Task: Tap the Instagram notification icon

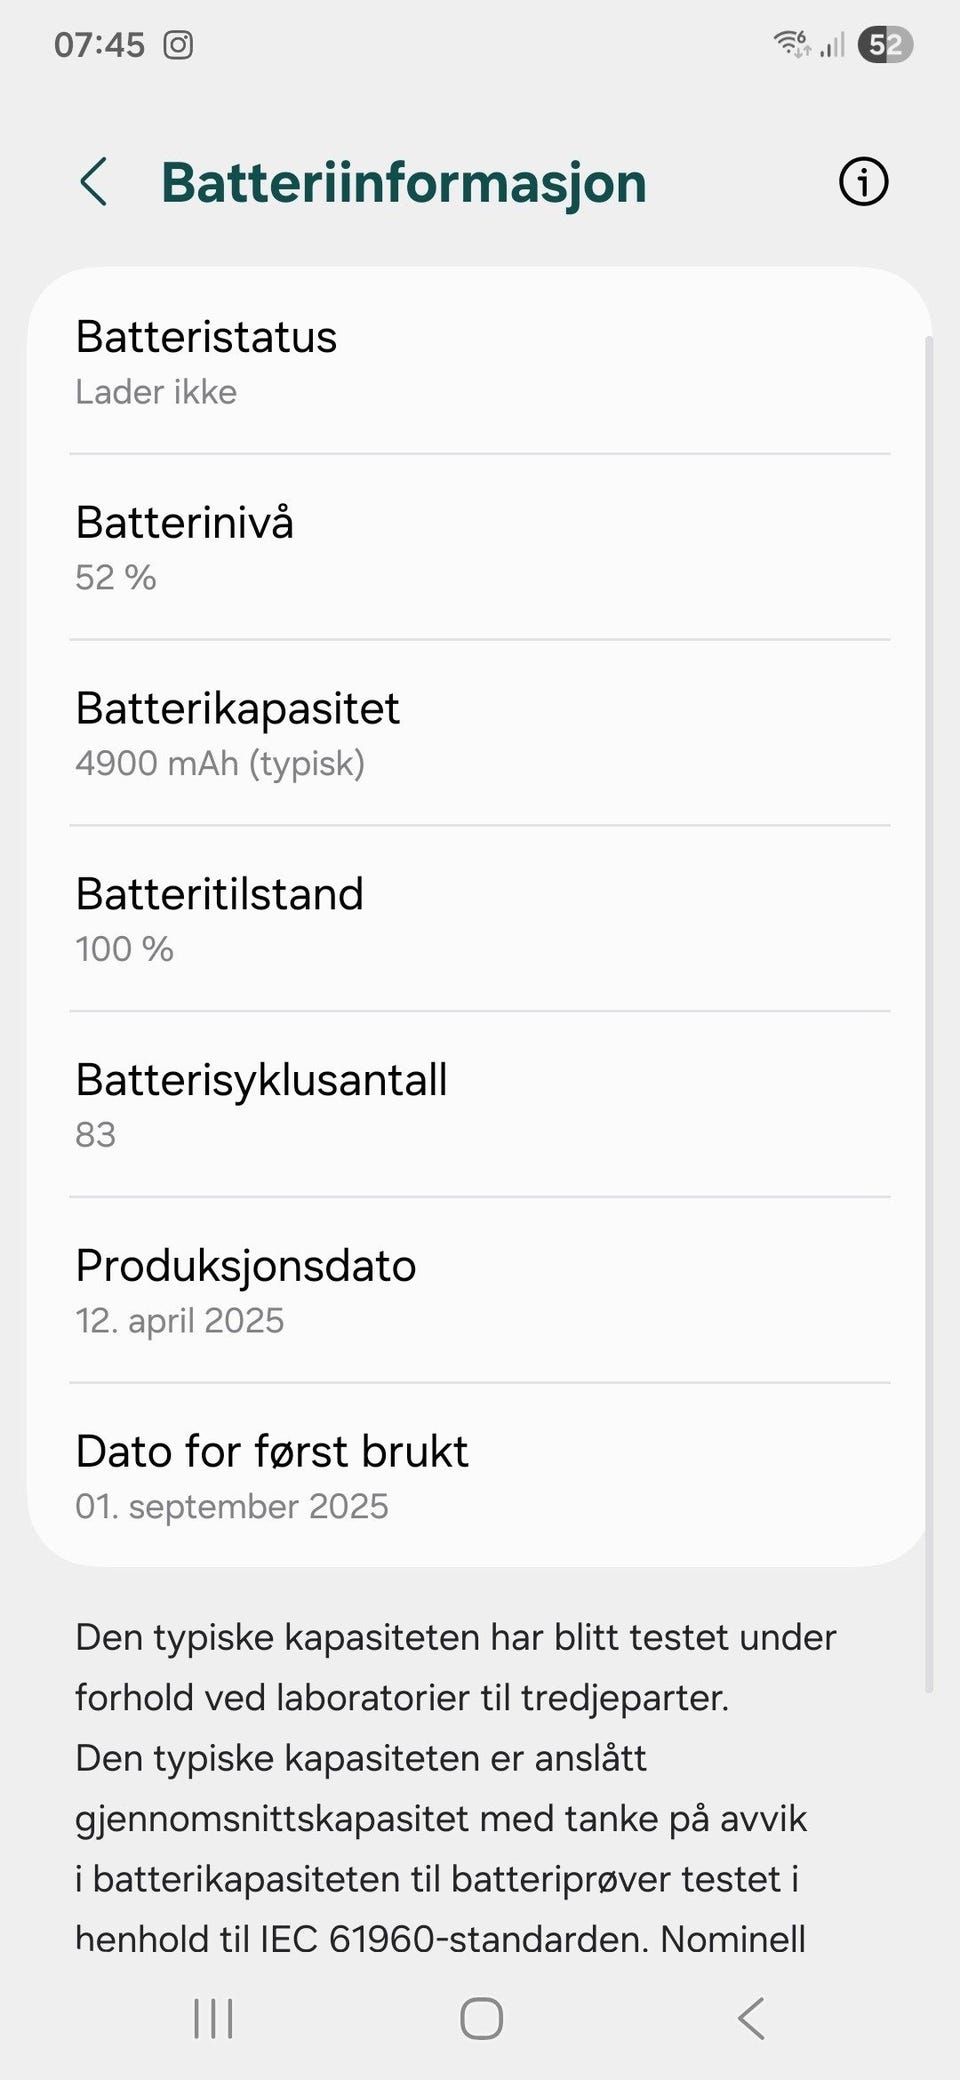Action: 178,45
